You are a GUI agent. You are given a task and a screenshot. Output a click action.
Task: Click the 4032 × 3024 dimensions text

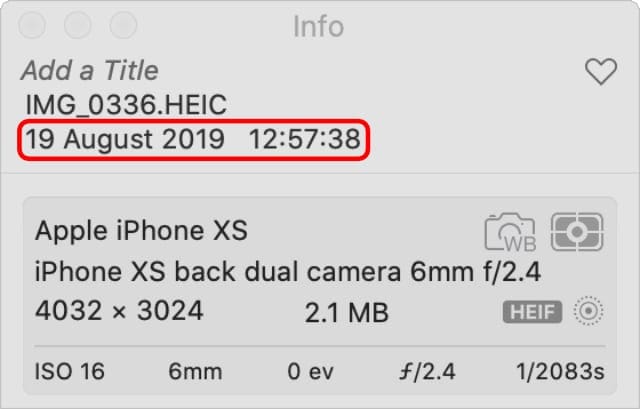coord(119,311)
